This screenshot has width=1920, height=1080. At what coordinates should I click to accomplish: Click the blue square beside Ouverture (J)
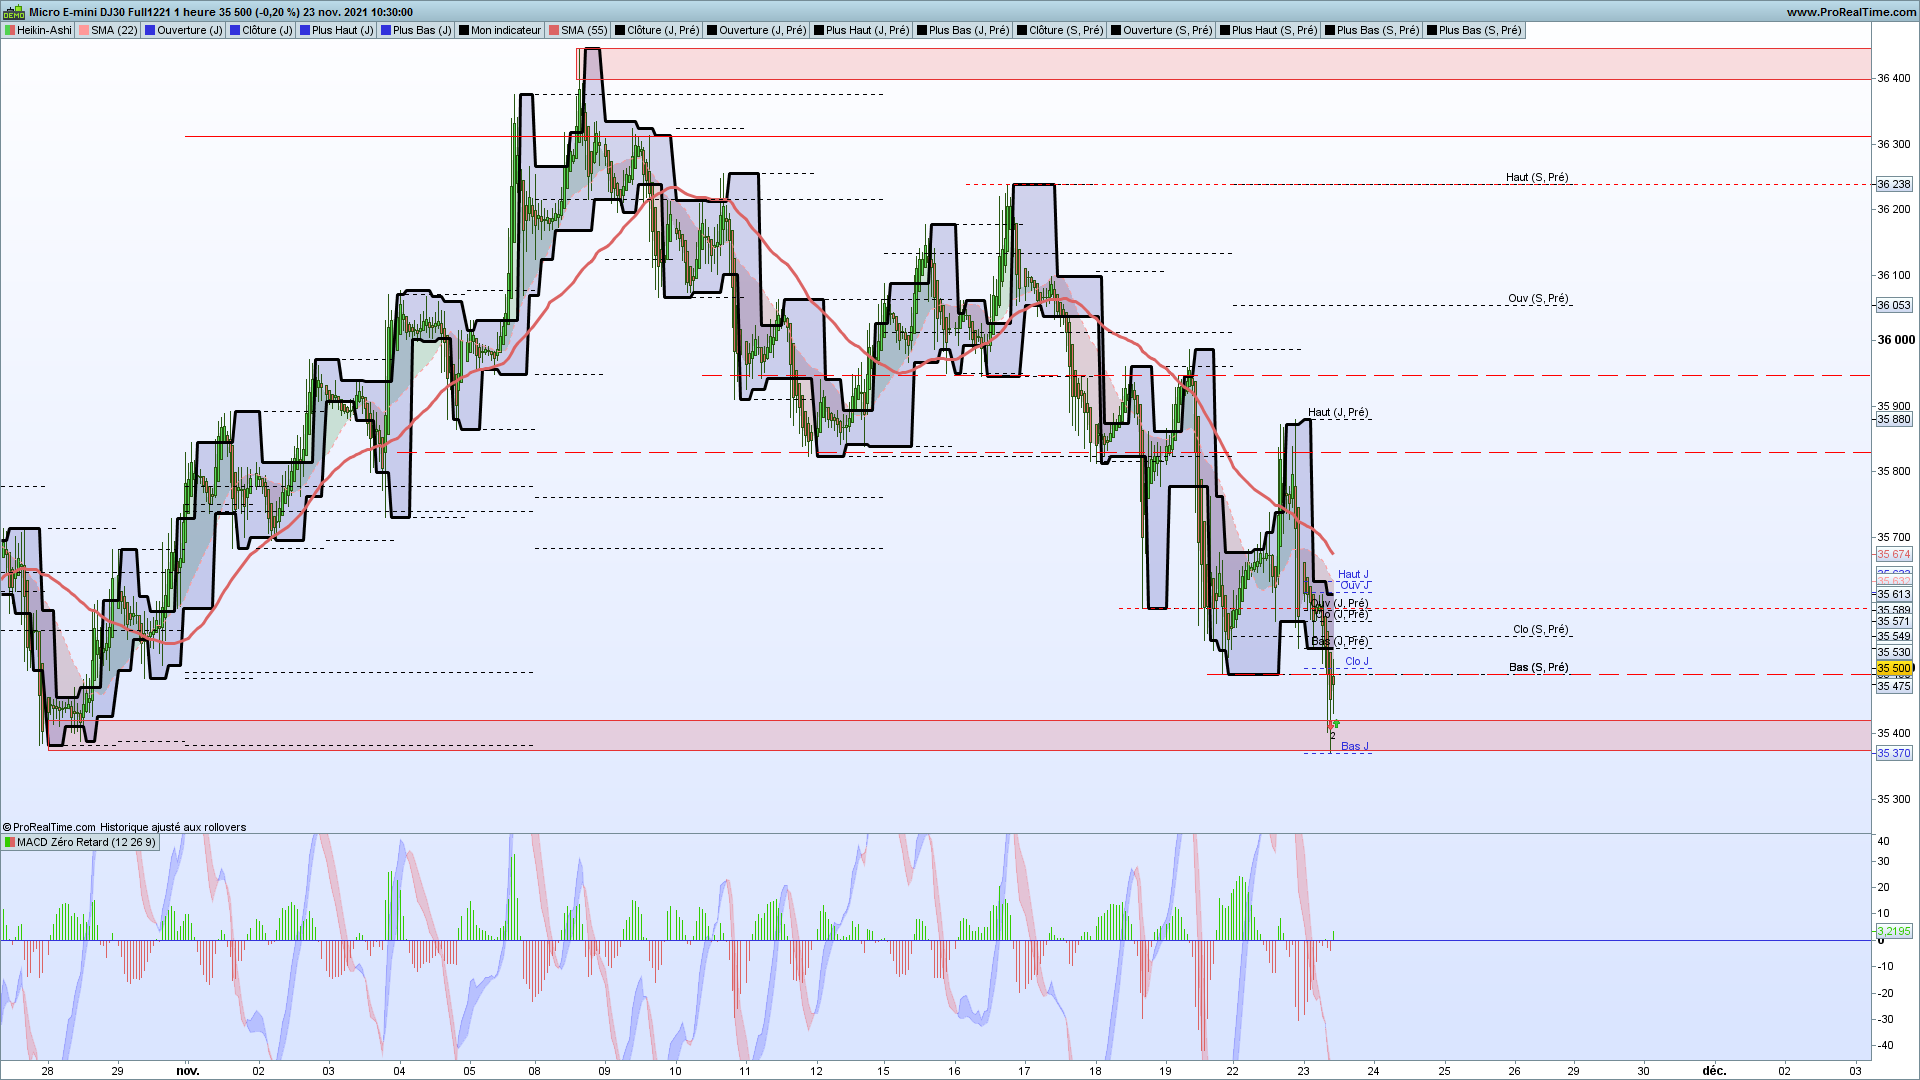pos(150,30)
